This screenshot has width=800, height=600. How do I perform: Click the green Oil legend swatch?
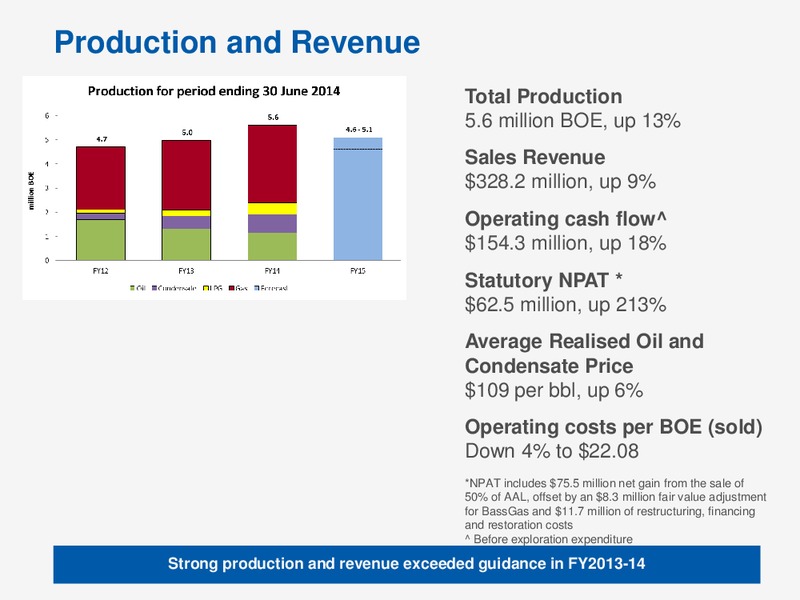[x=133, y=288]
